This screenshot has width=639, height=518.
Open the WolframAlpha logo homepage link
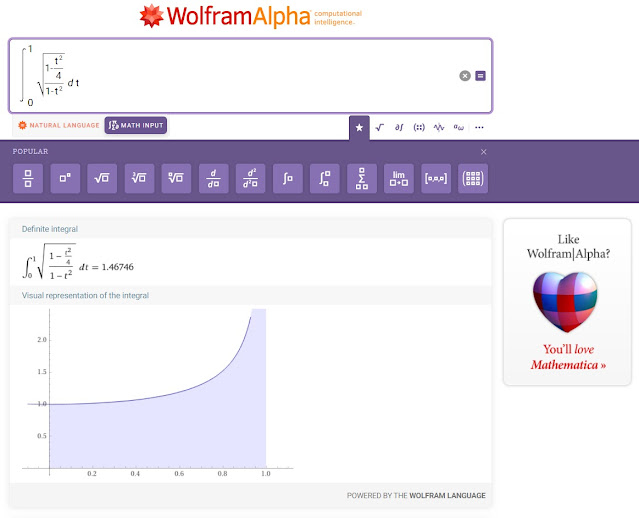coord(250,16)
